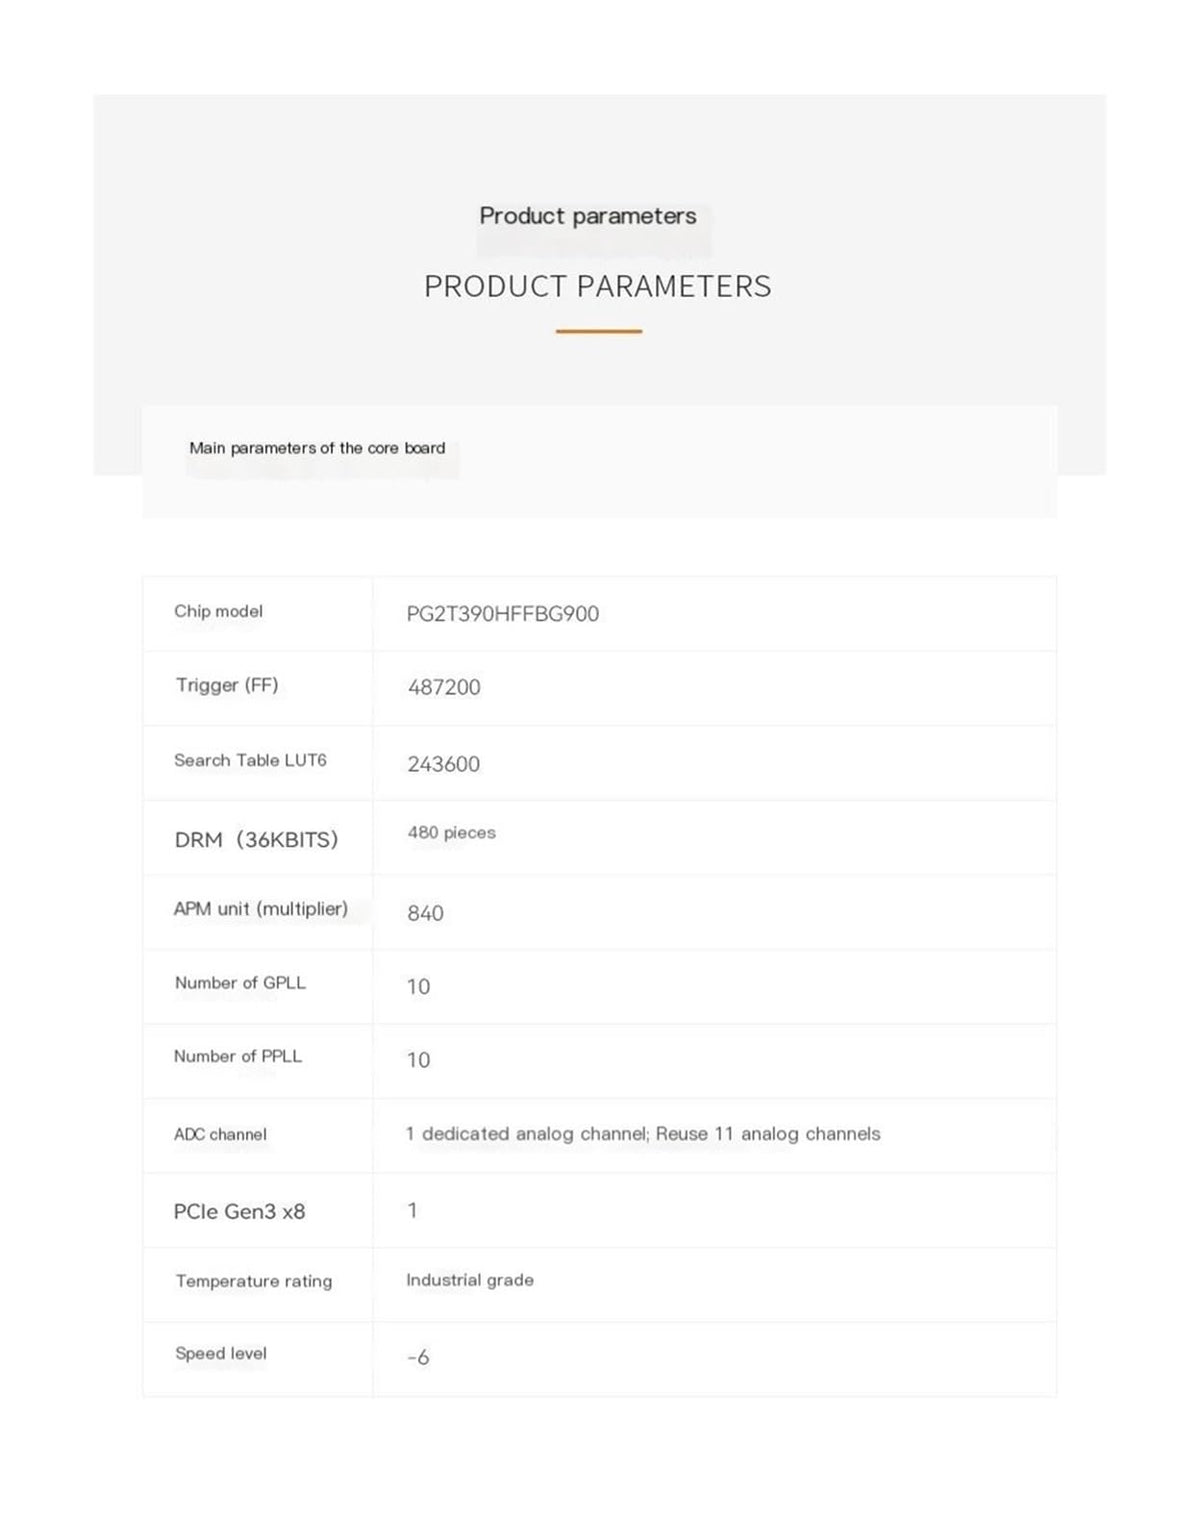Click the Search Table LUT6 label

point(250,760)
